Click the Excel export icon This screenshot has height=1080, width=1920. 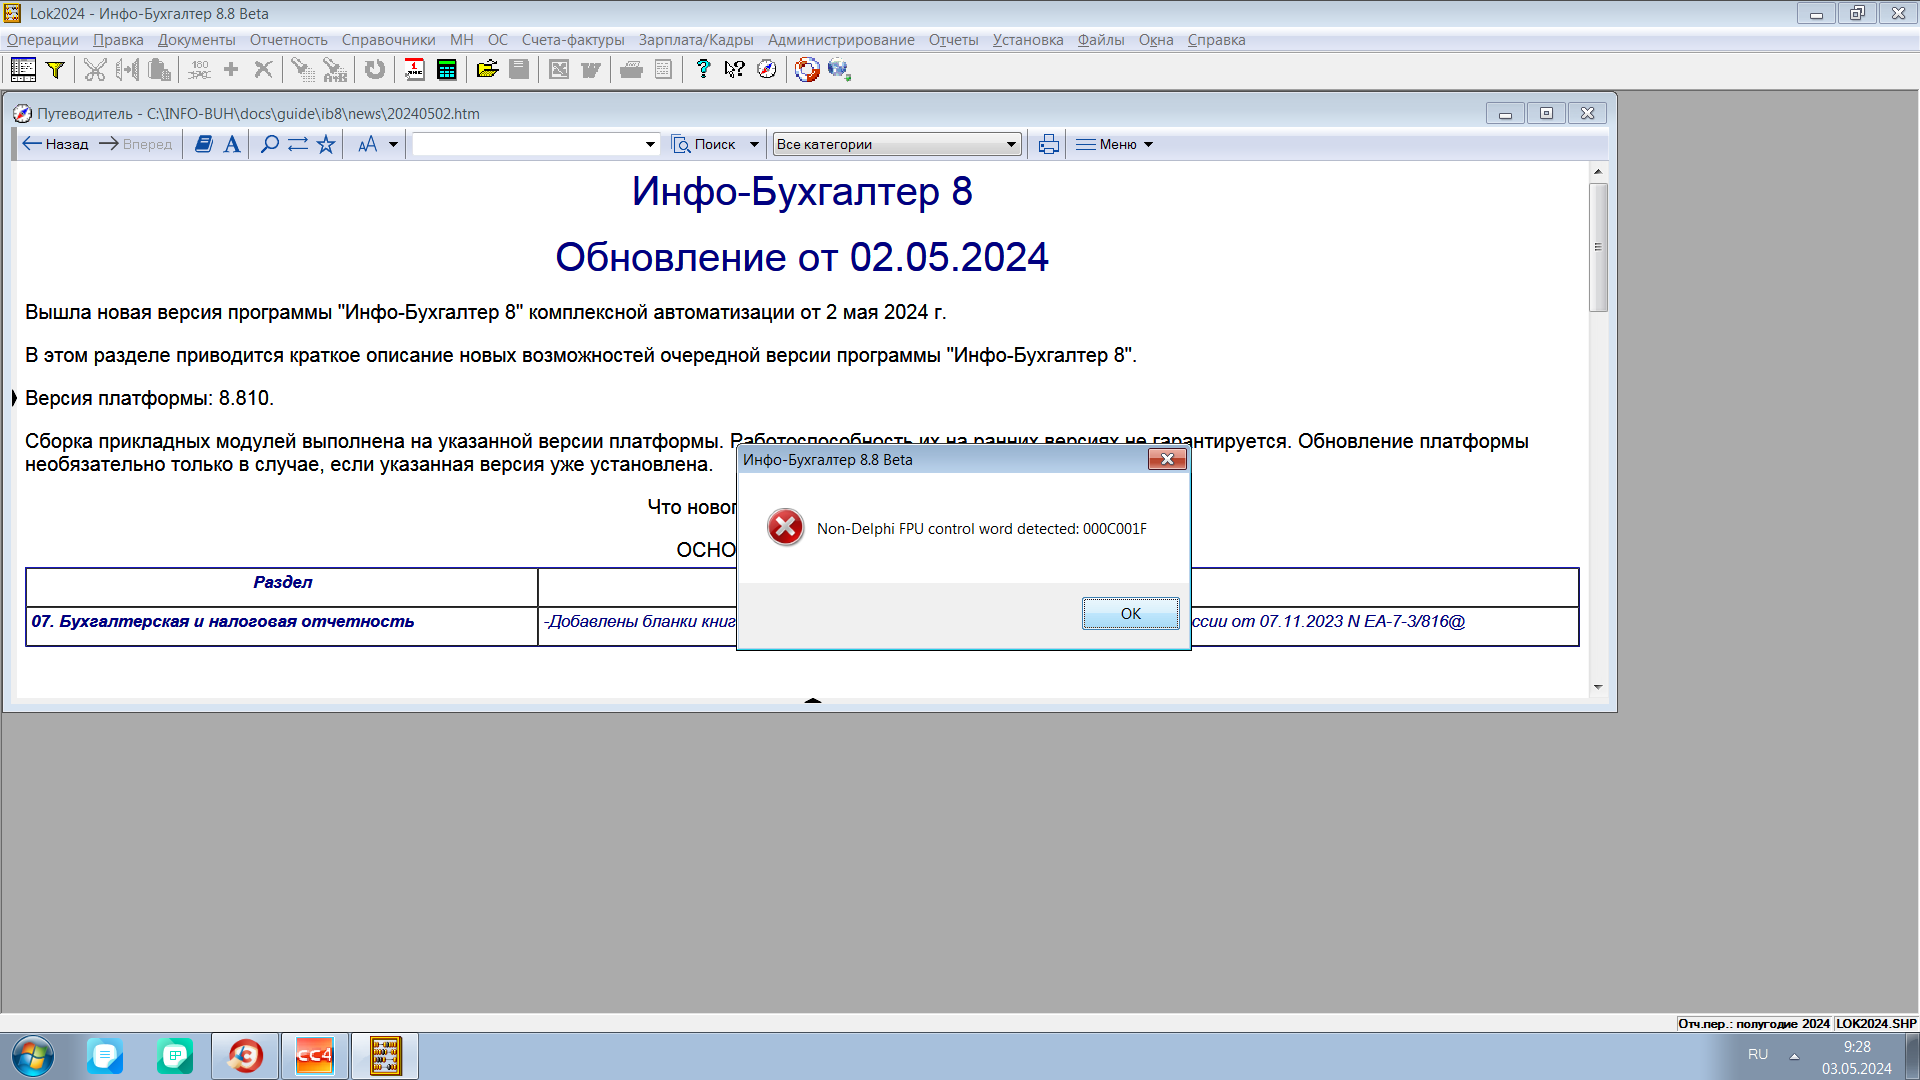[559, 69]
